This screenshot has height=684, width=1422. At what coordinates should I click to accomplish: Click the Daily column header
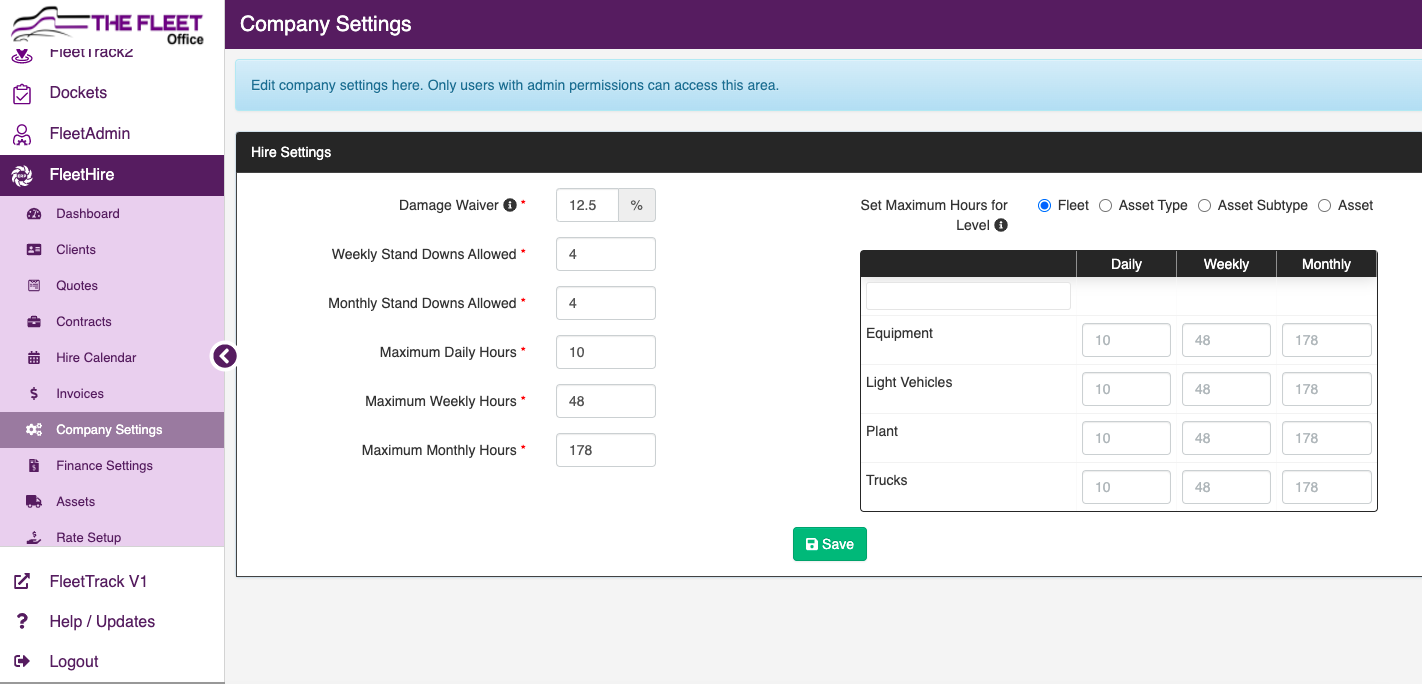(1126, 264)
